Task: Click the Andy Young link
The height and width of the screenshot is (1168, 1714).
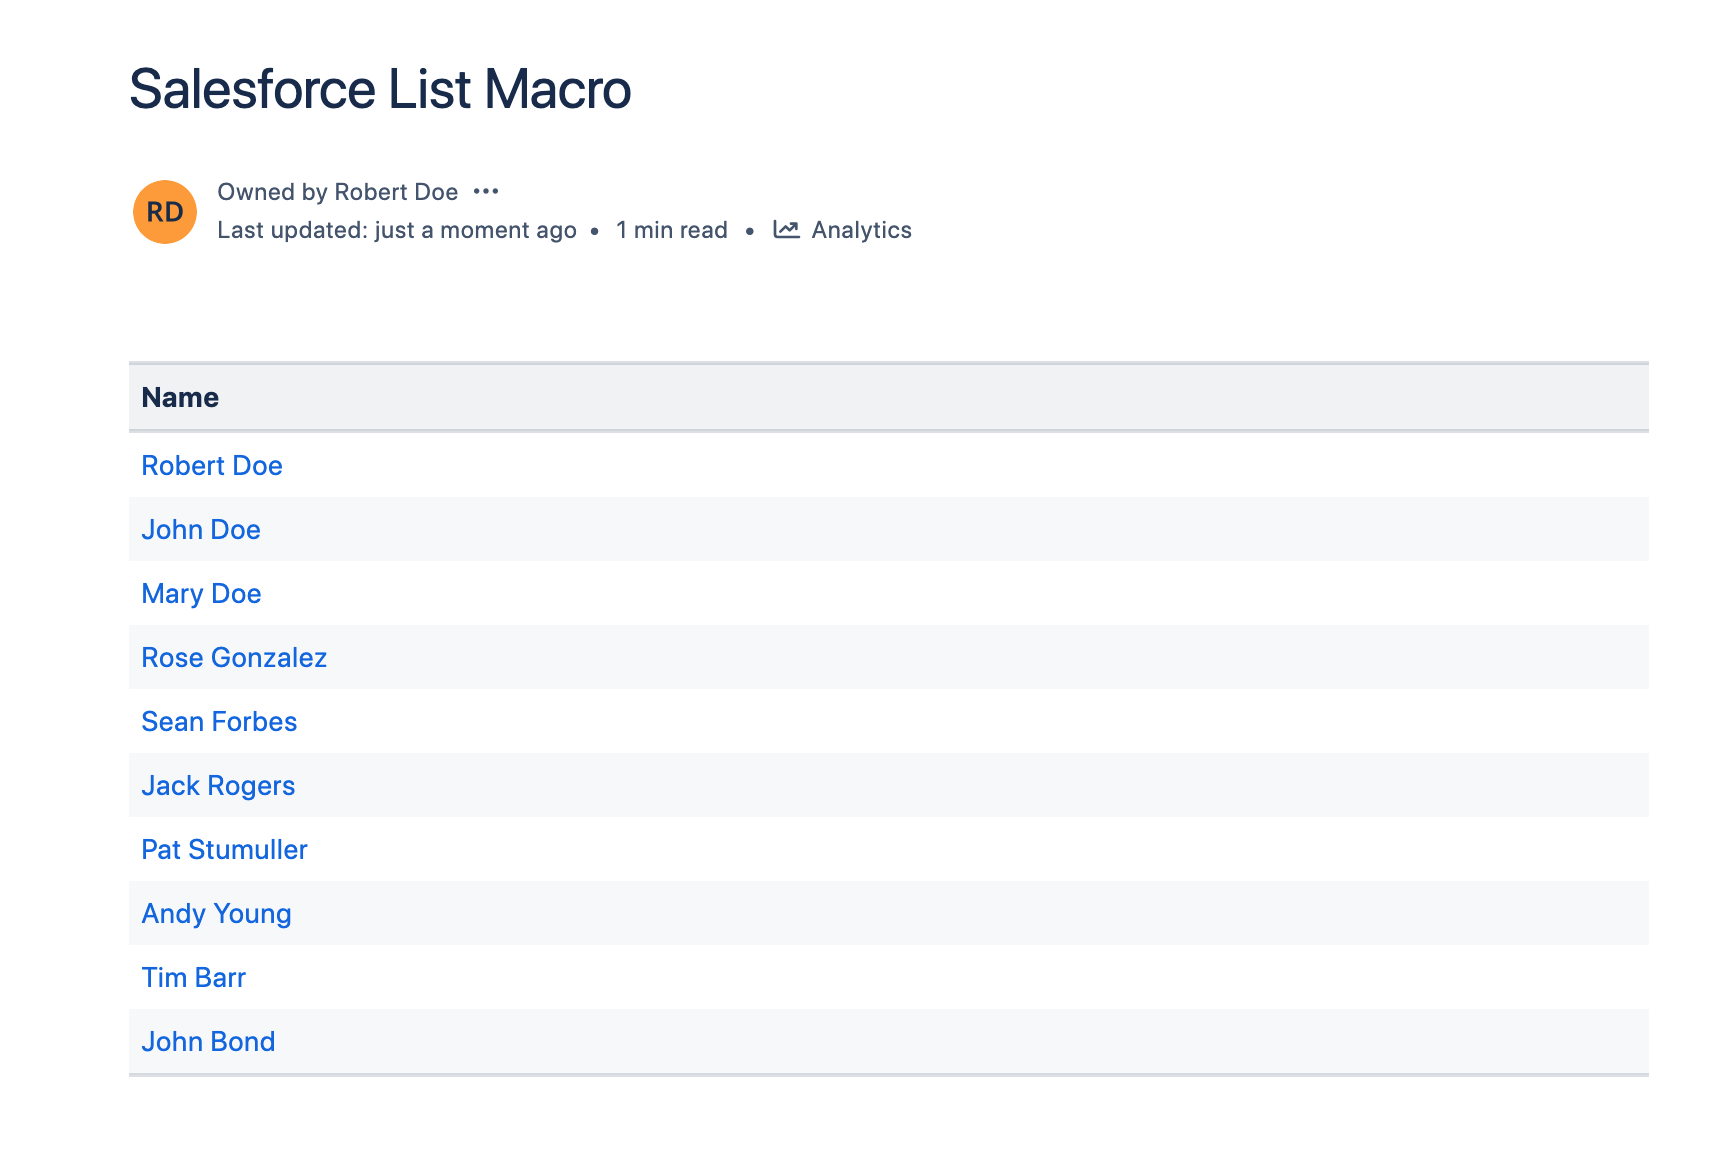Action: coord(216,914)
